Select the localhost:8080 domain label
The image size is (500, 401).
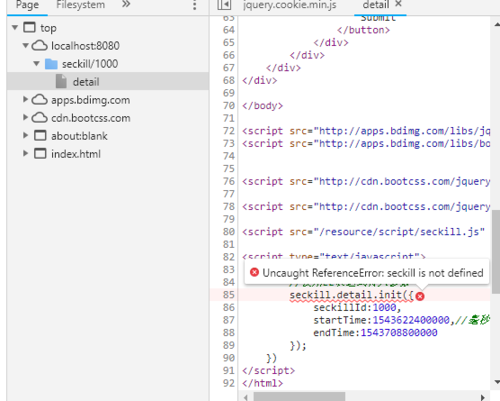(x=85, y=46)
